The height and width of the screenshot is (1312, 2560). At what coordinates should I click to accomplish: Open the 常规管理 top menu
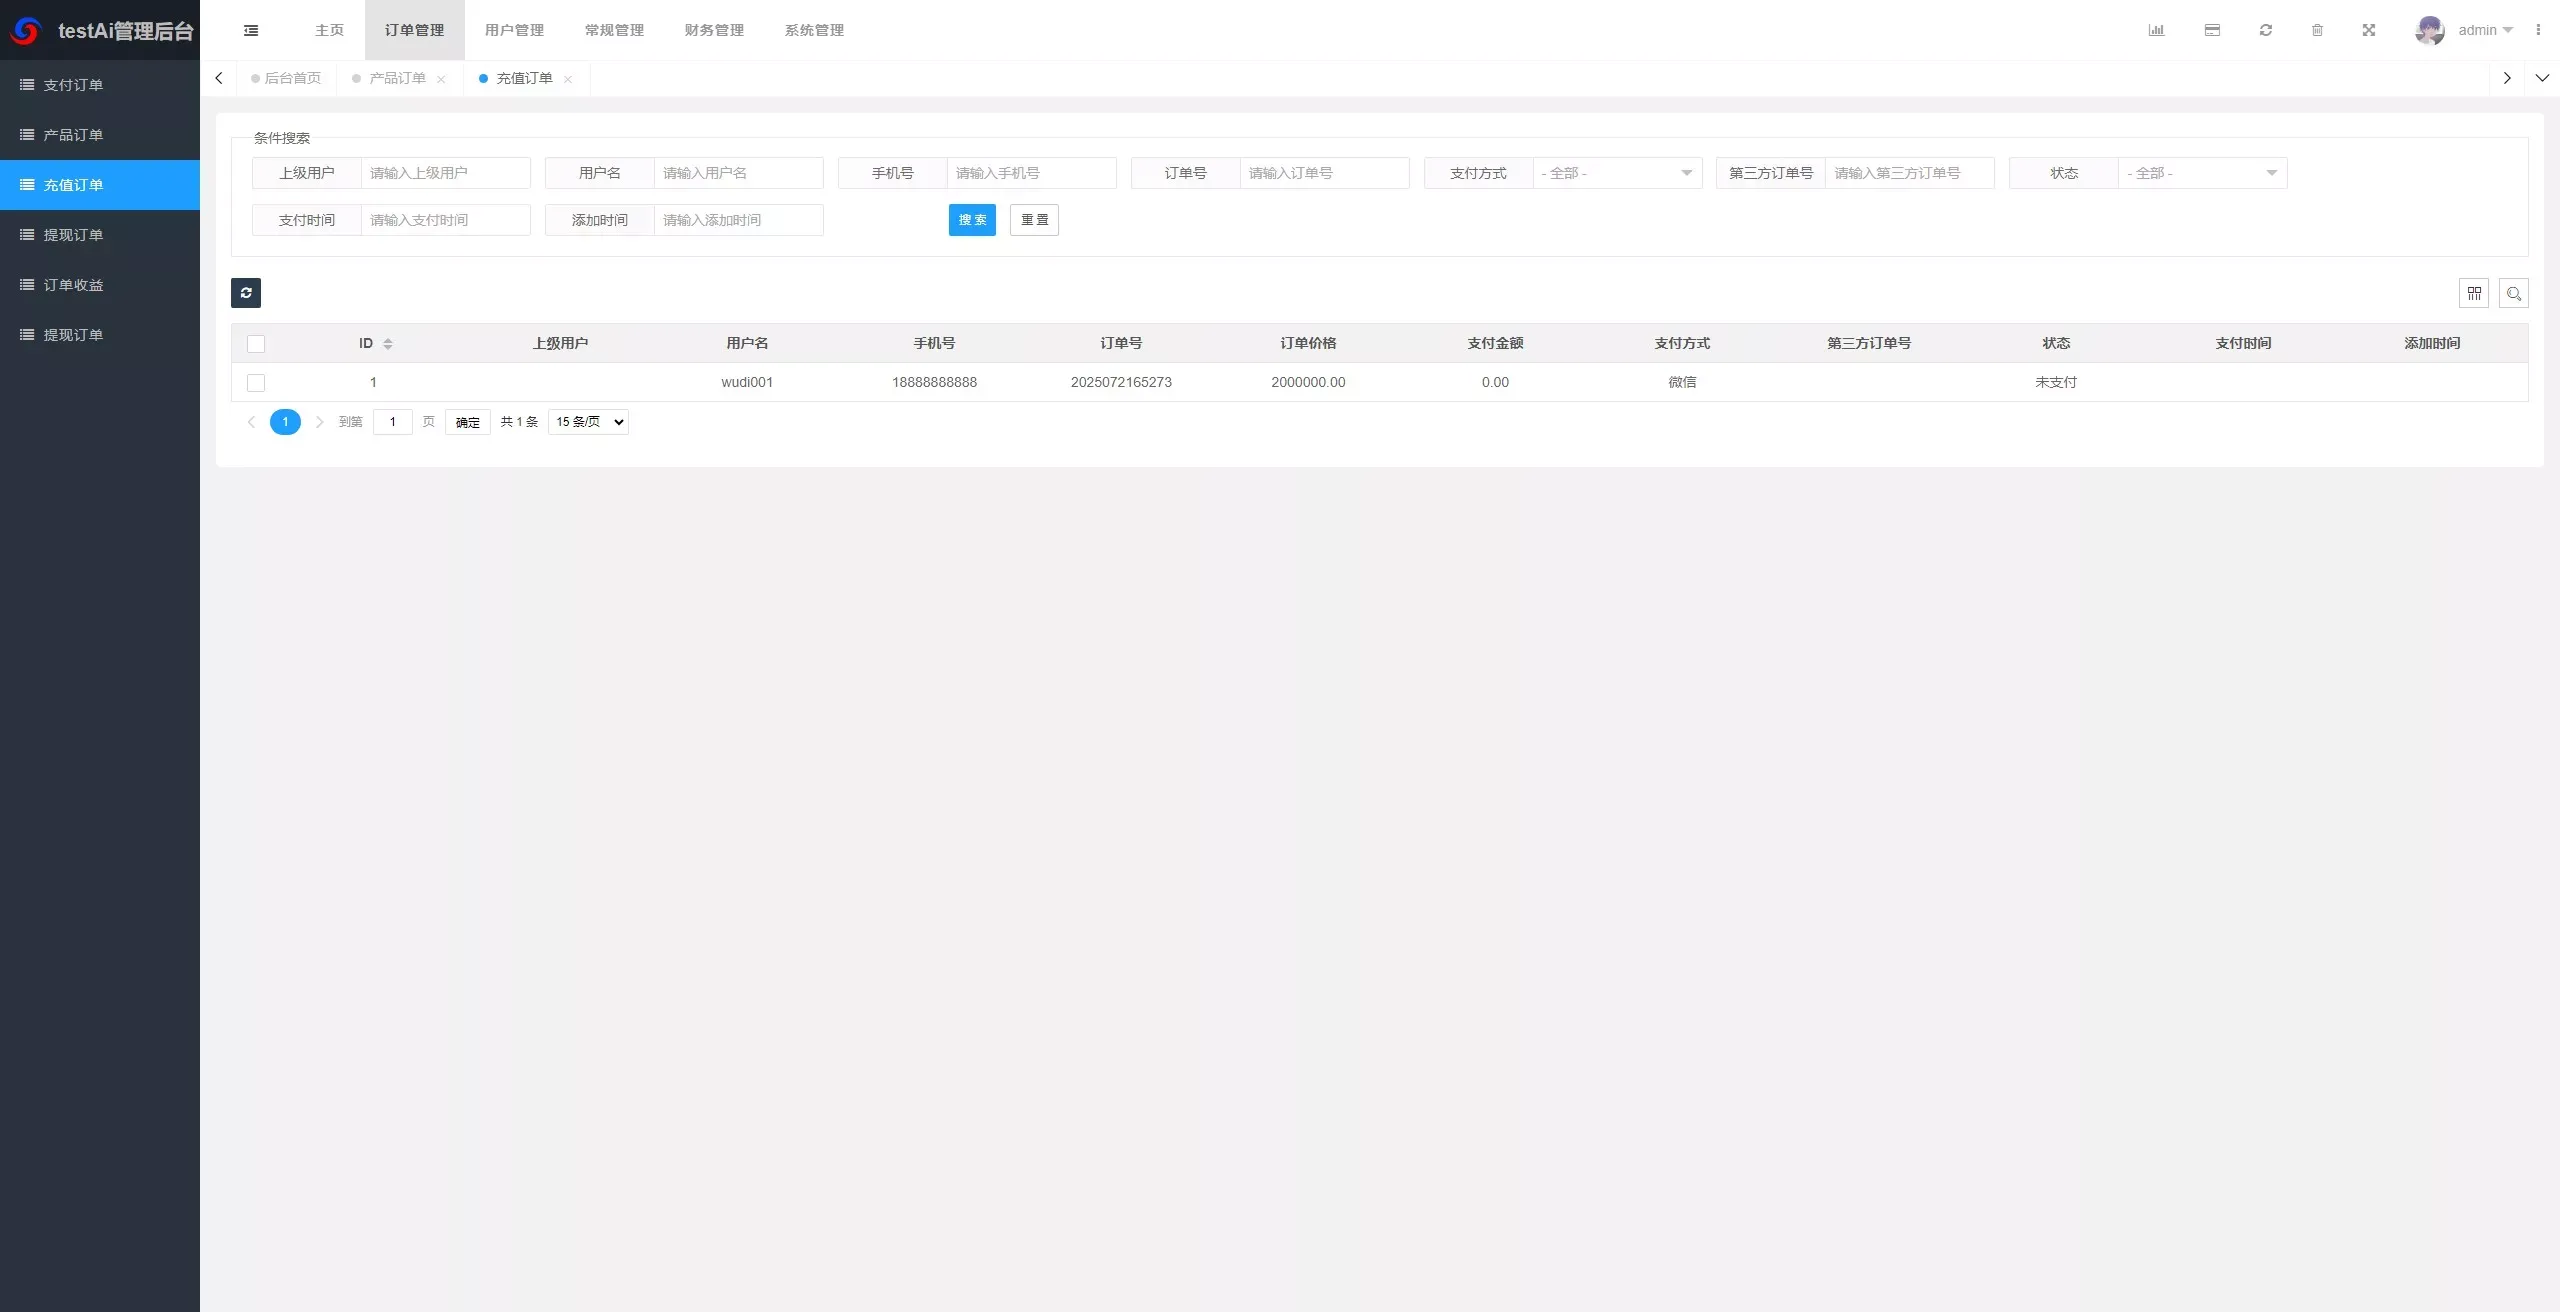click(614, 30)
